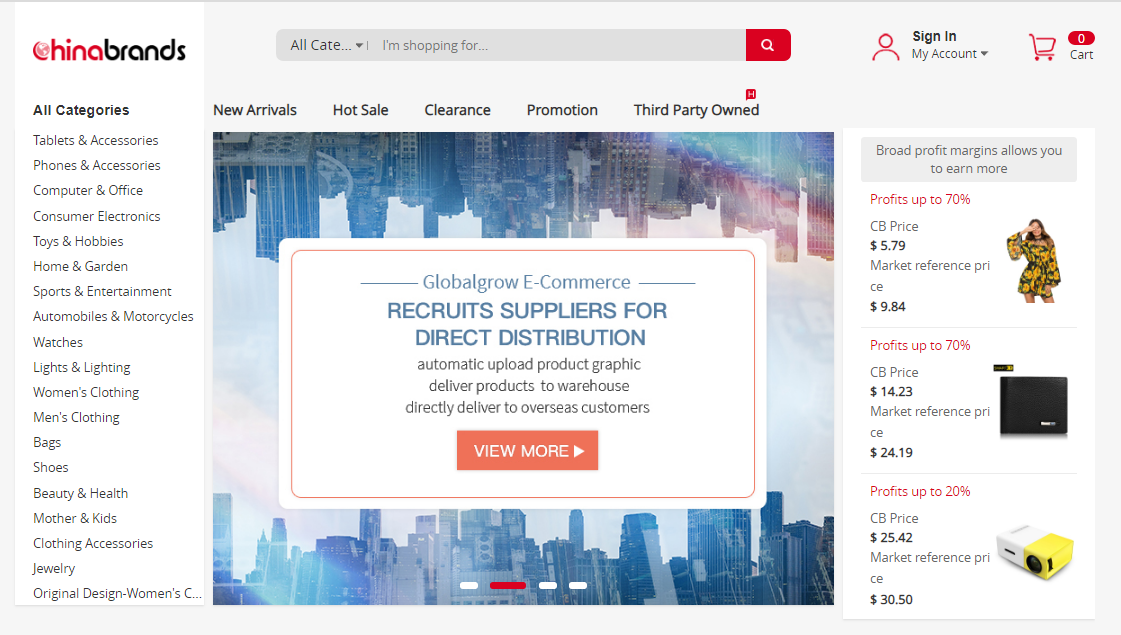
Task: Browse Consumer Electronics category
Action: (97, 216)
